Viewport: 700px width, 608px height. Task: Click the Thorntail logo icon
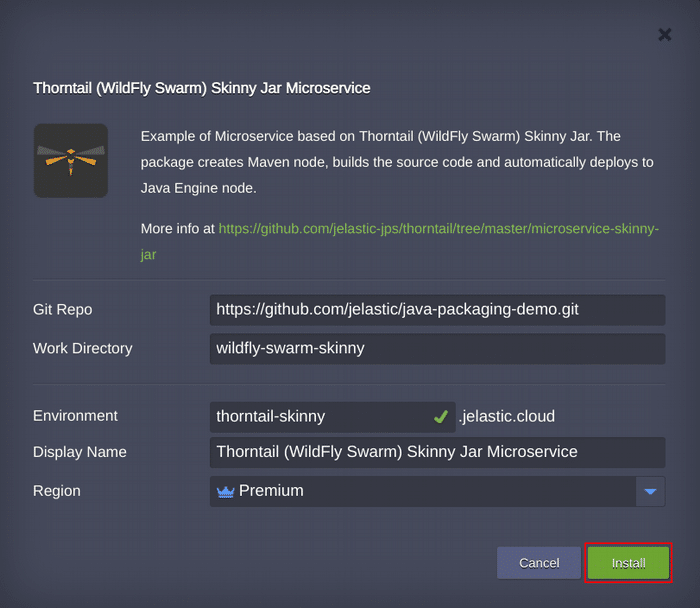tap(70, 160)
